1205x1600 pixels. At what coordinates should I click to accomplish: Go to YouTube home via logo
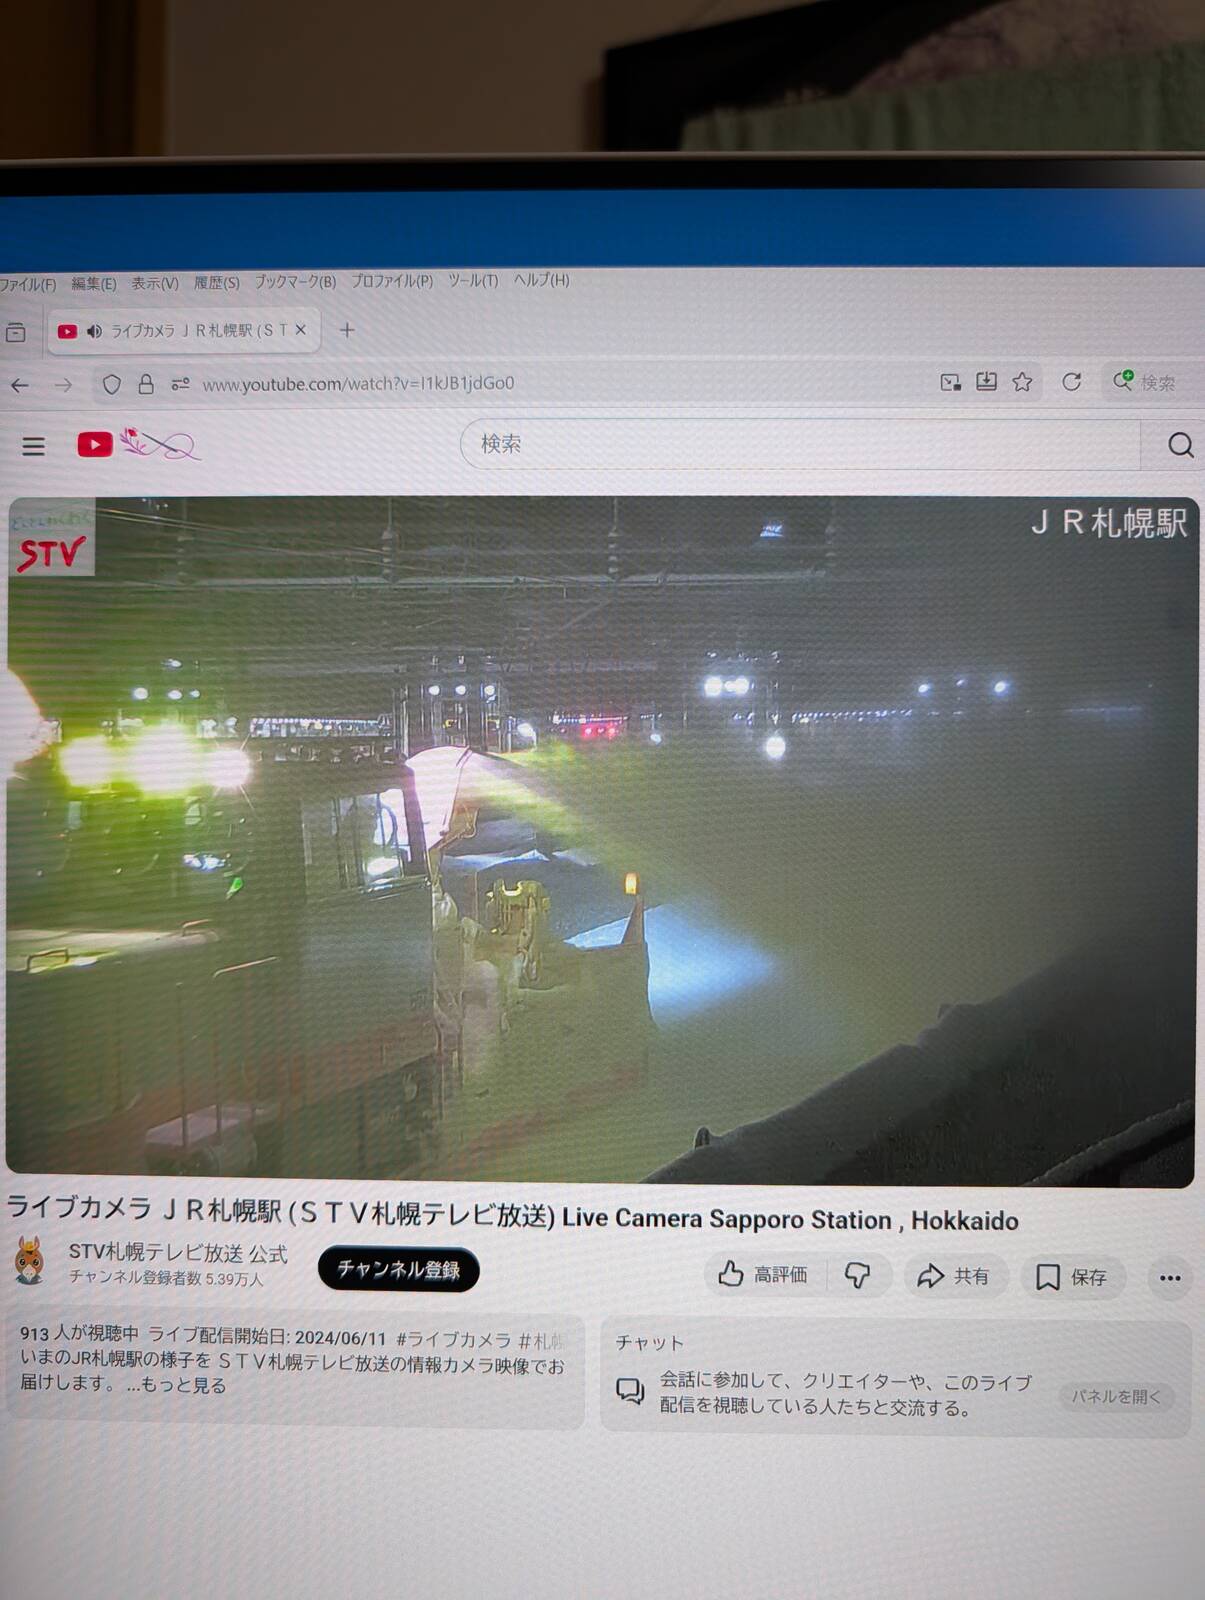[x=138, y=444]
